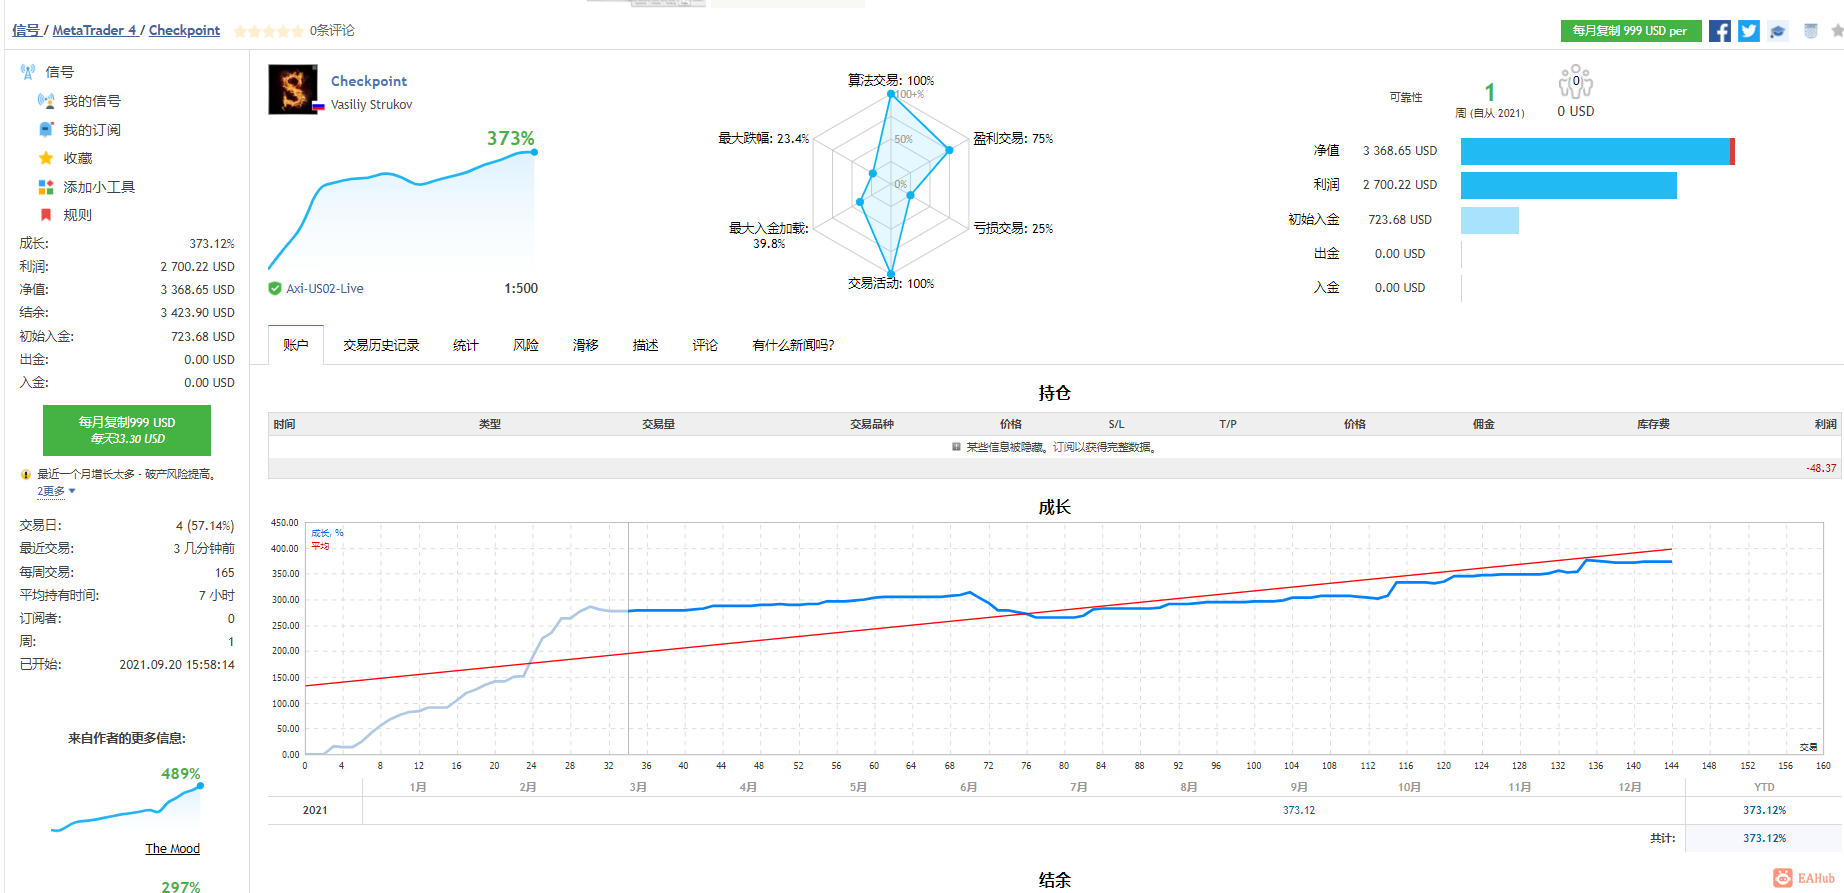The image size is (1844, 893).
Task: Click the Twitter share icon
Action: (x=1748, y=31)
